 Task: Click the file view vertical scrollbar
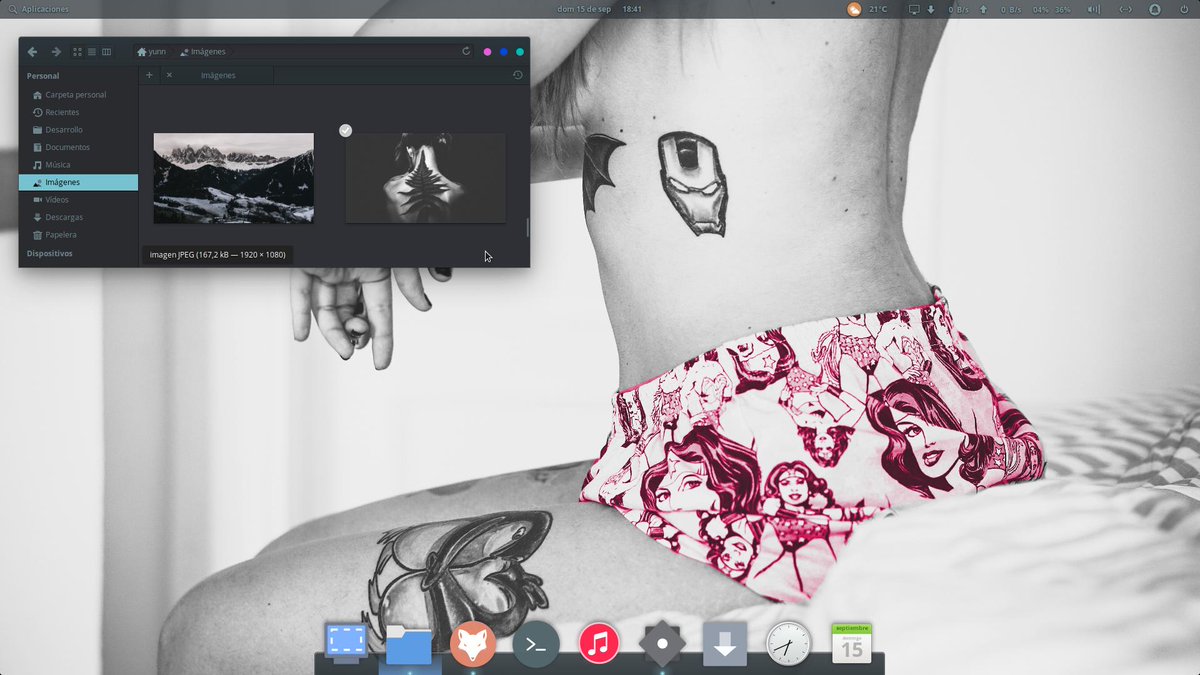click(x=527, y=227)
